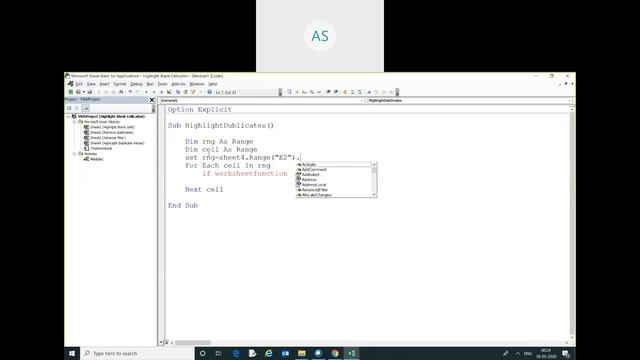Open the Tools menu
640x360 pixels.
[162, 84]
